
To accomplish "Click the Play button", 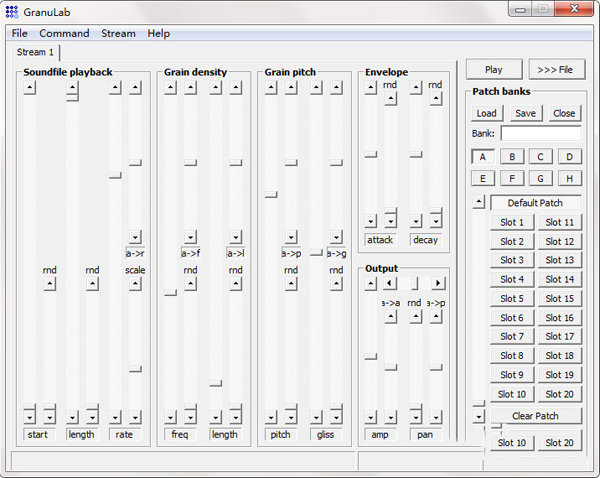I will coord(494,70).
